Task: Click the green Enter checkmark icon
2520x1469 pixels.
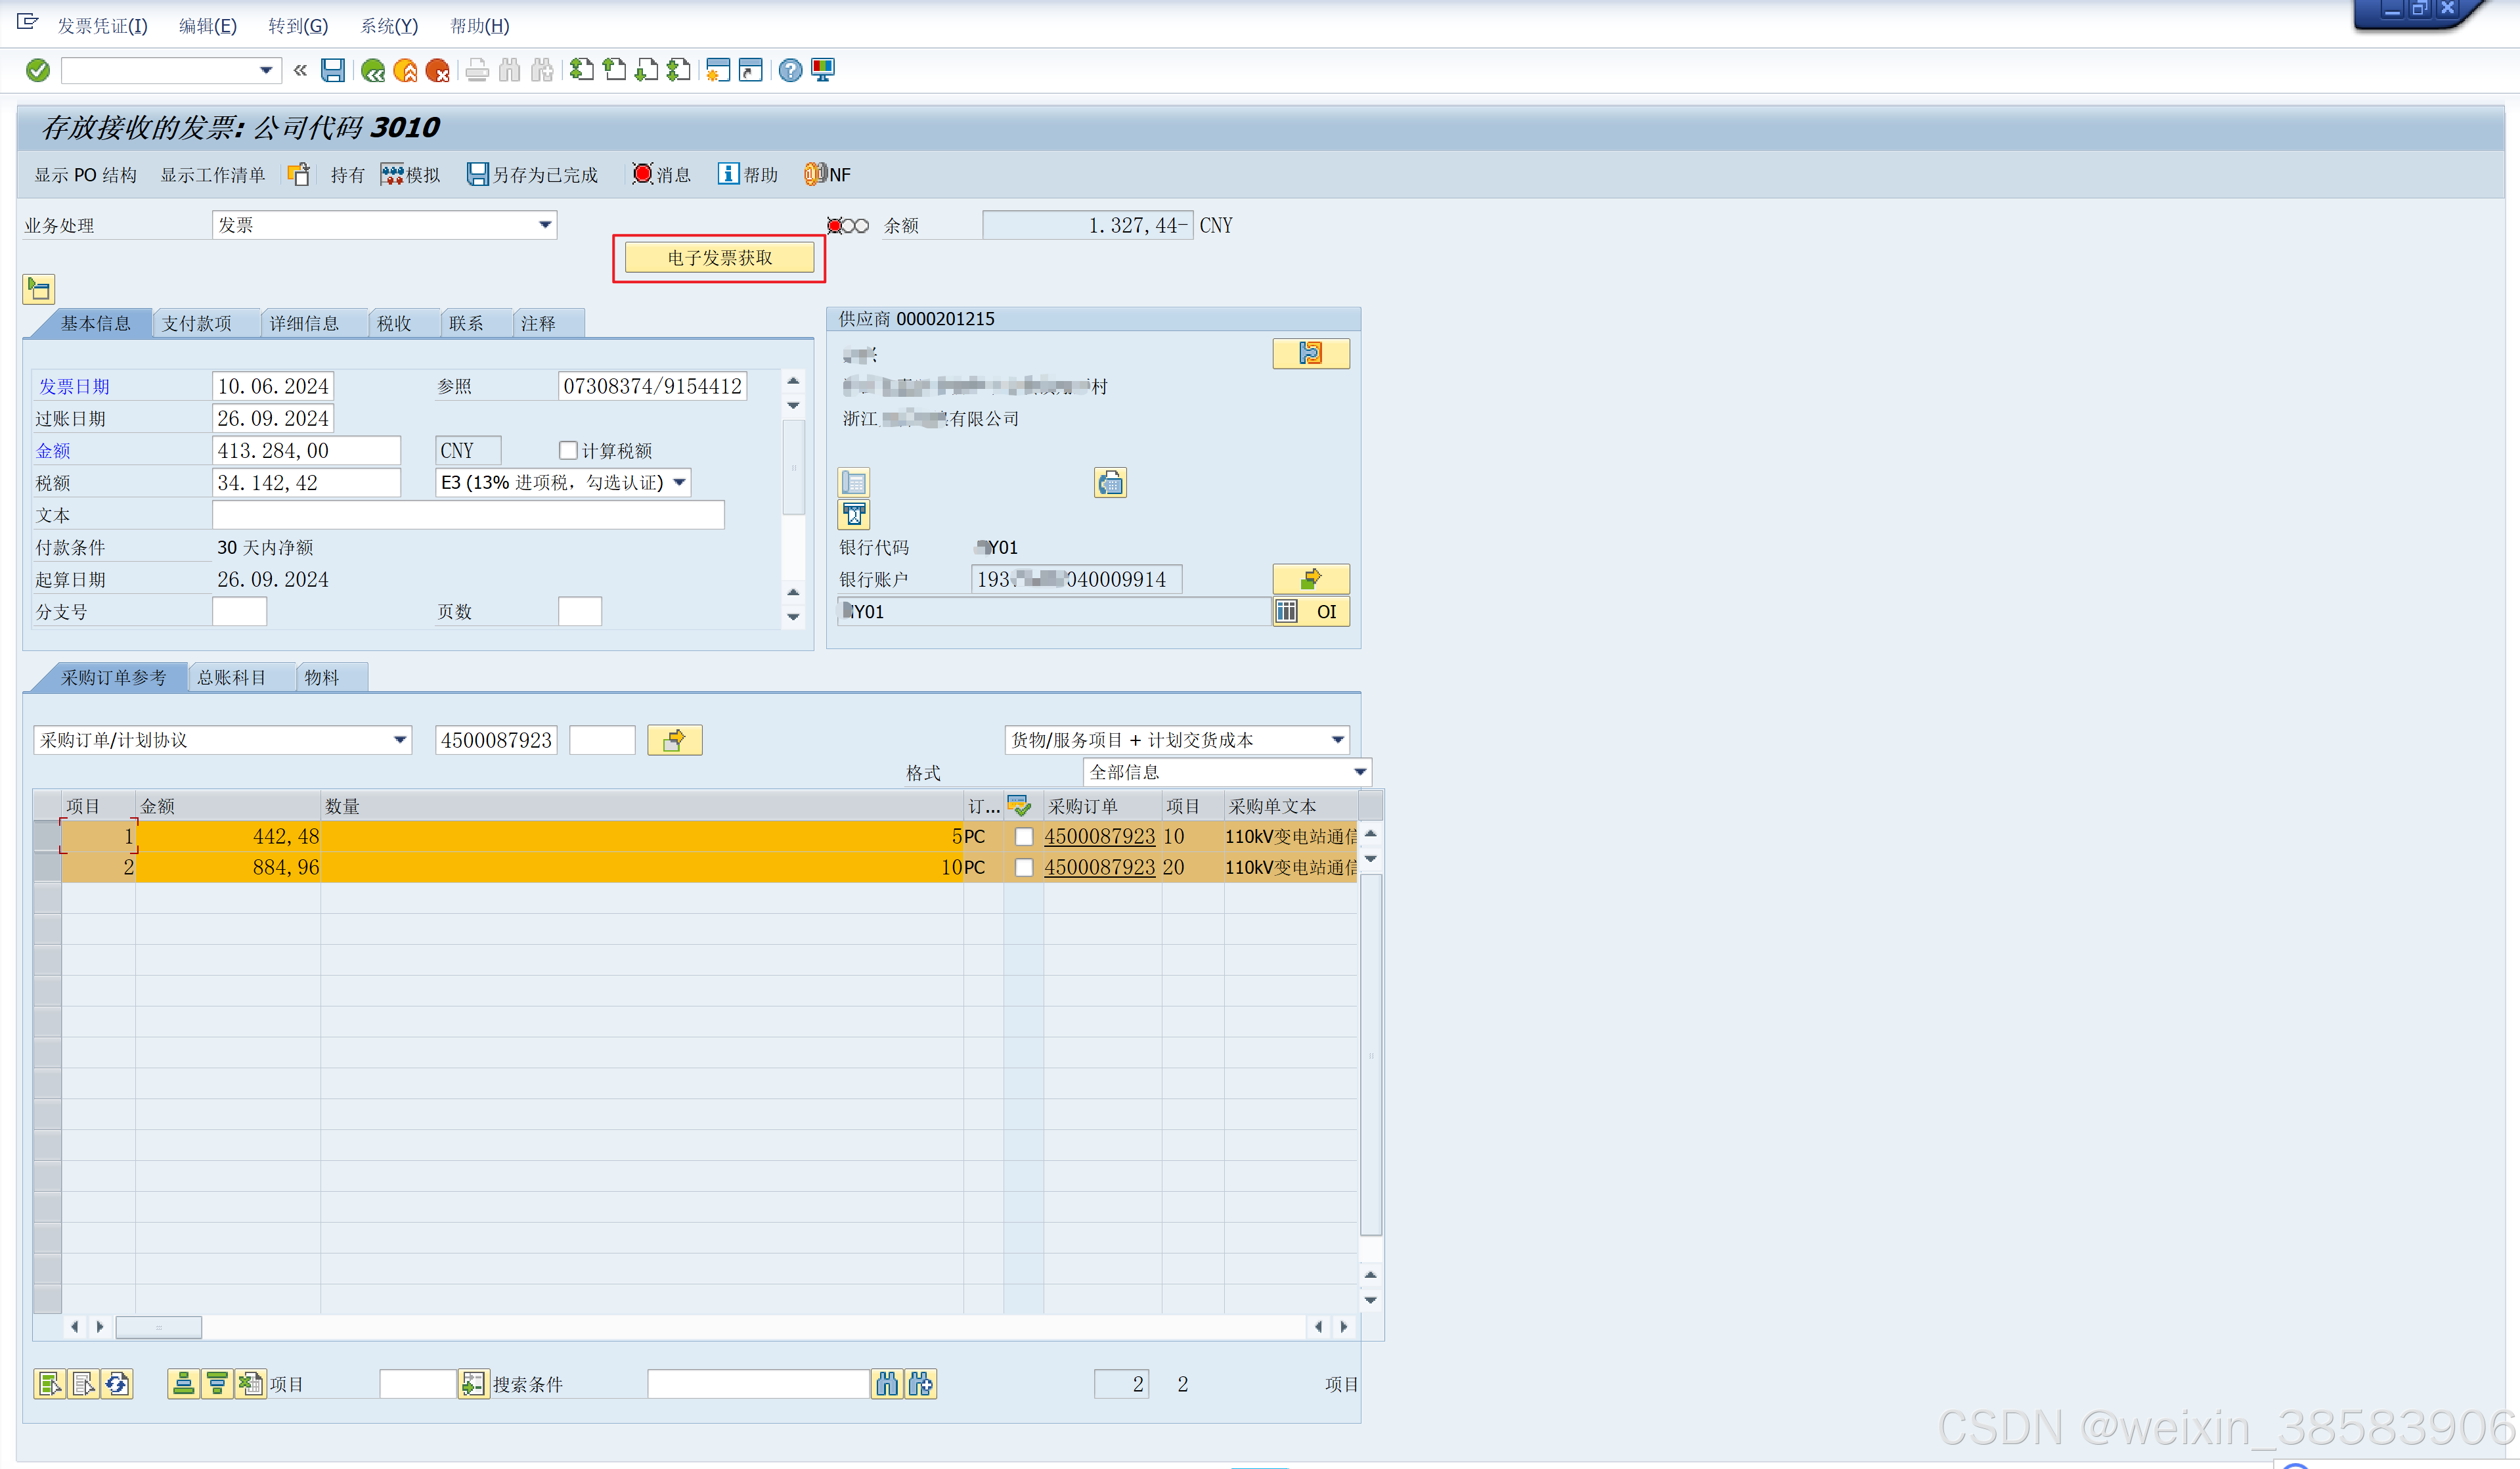Action: pos(38,70)
